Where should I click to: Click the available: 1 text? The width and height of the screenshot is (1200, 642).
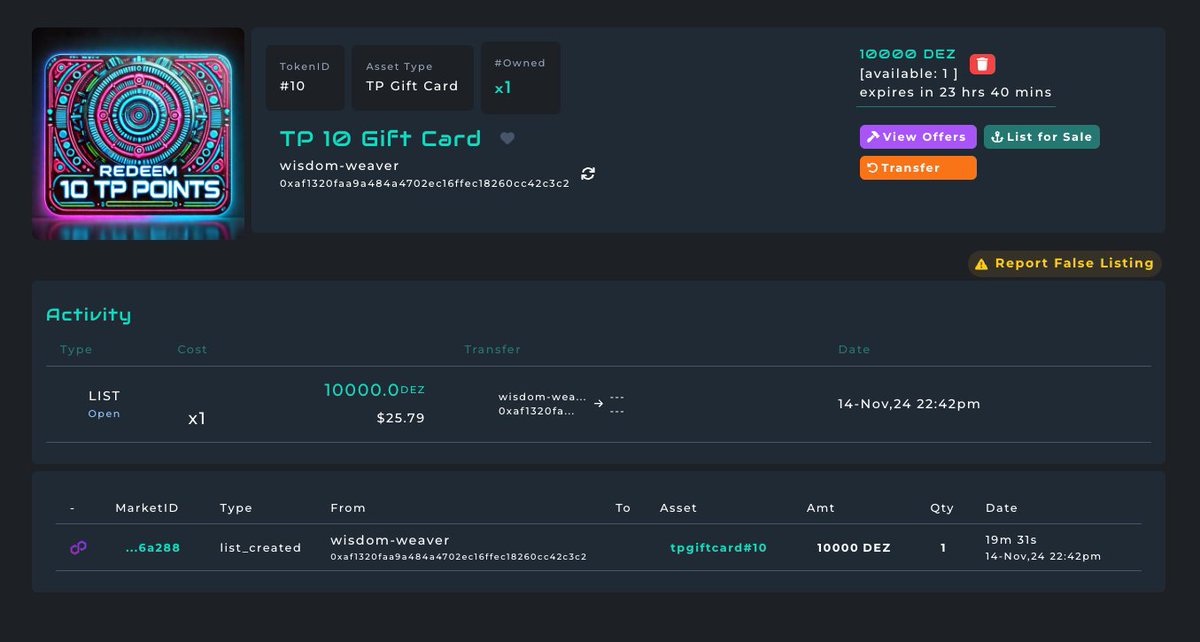point(908,73)
